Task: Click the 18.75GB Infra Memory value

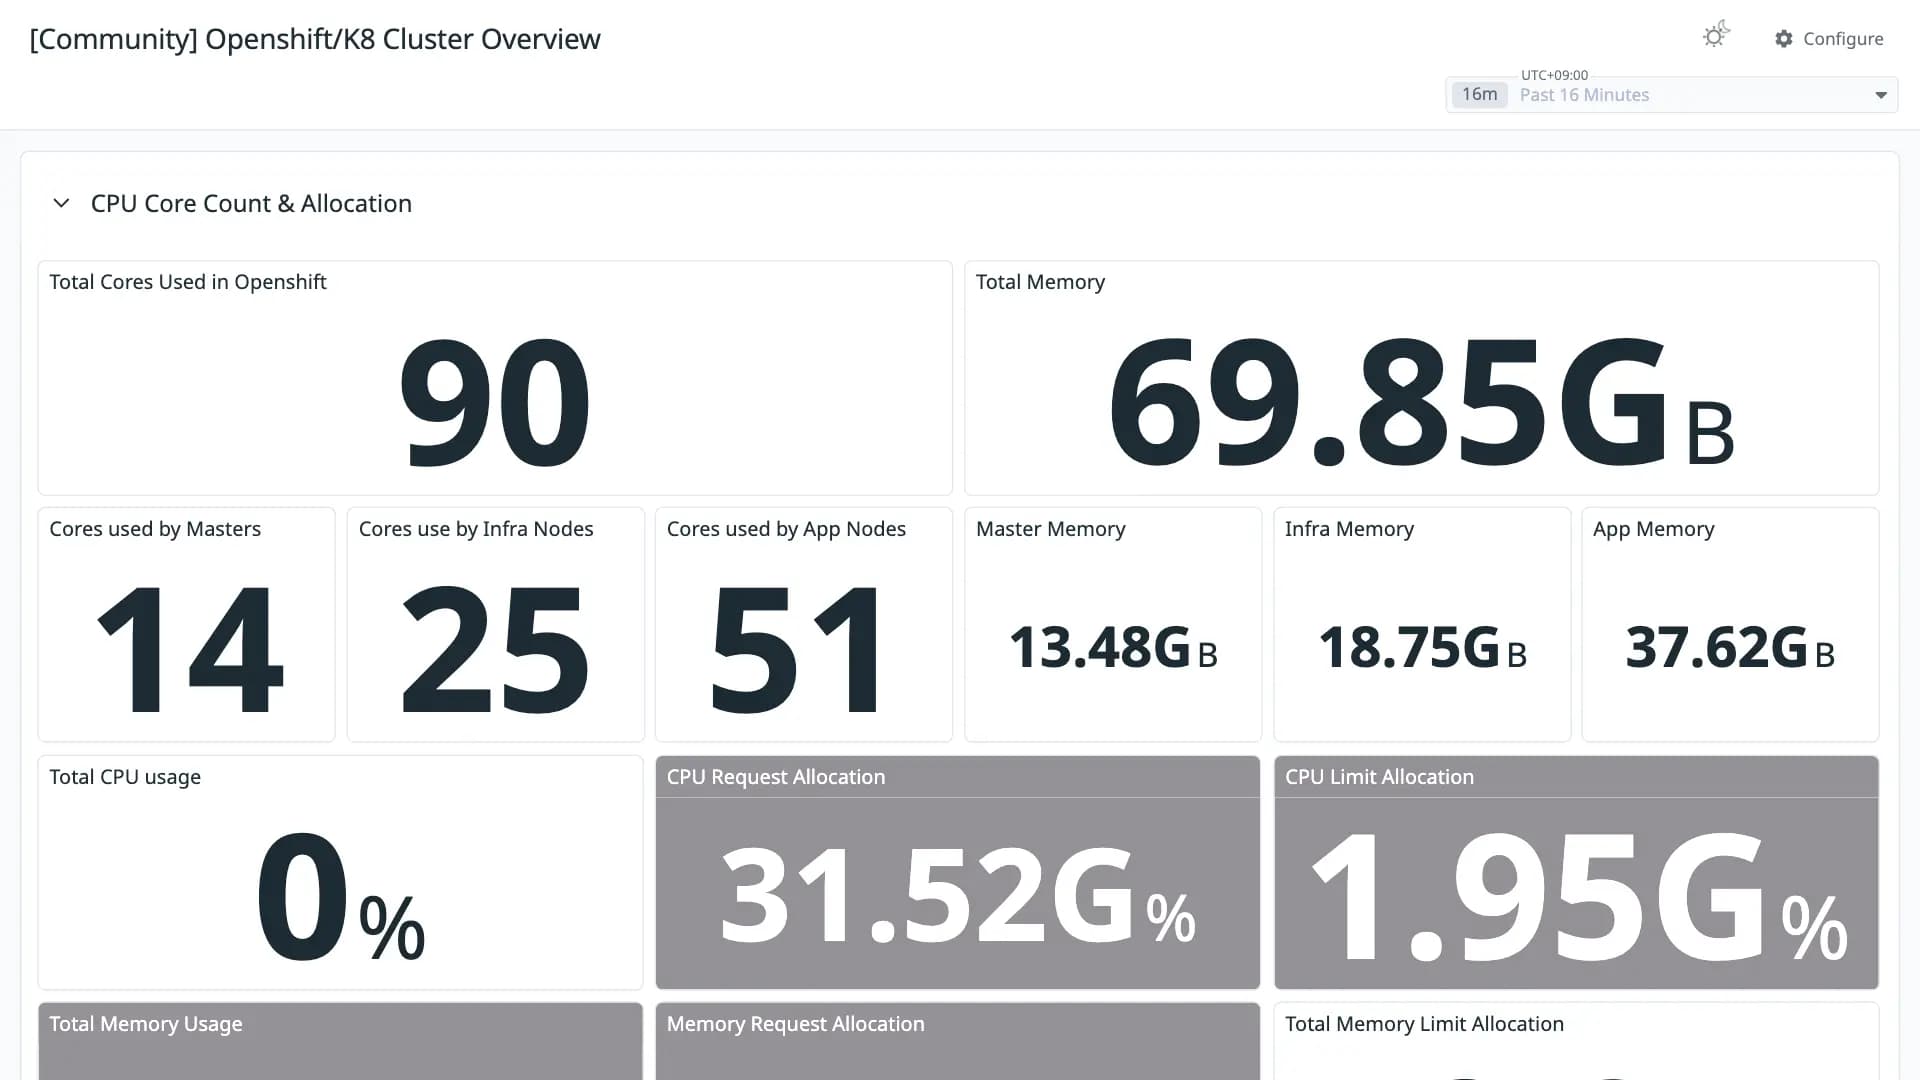Action: [1422, 647]
